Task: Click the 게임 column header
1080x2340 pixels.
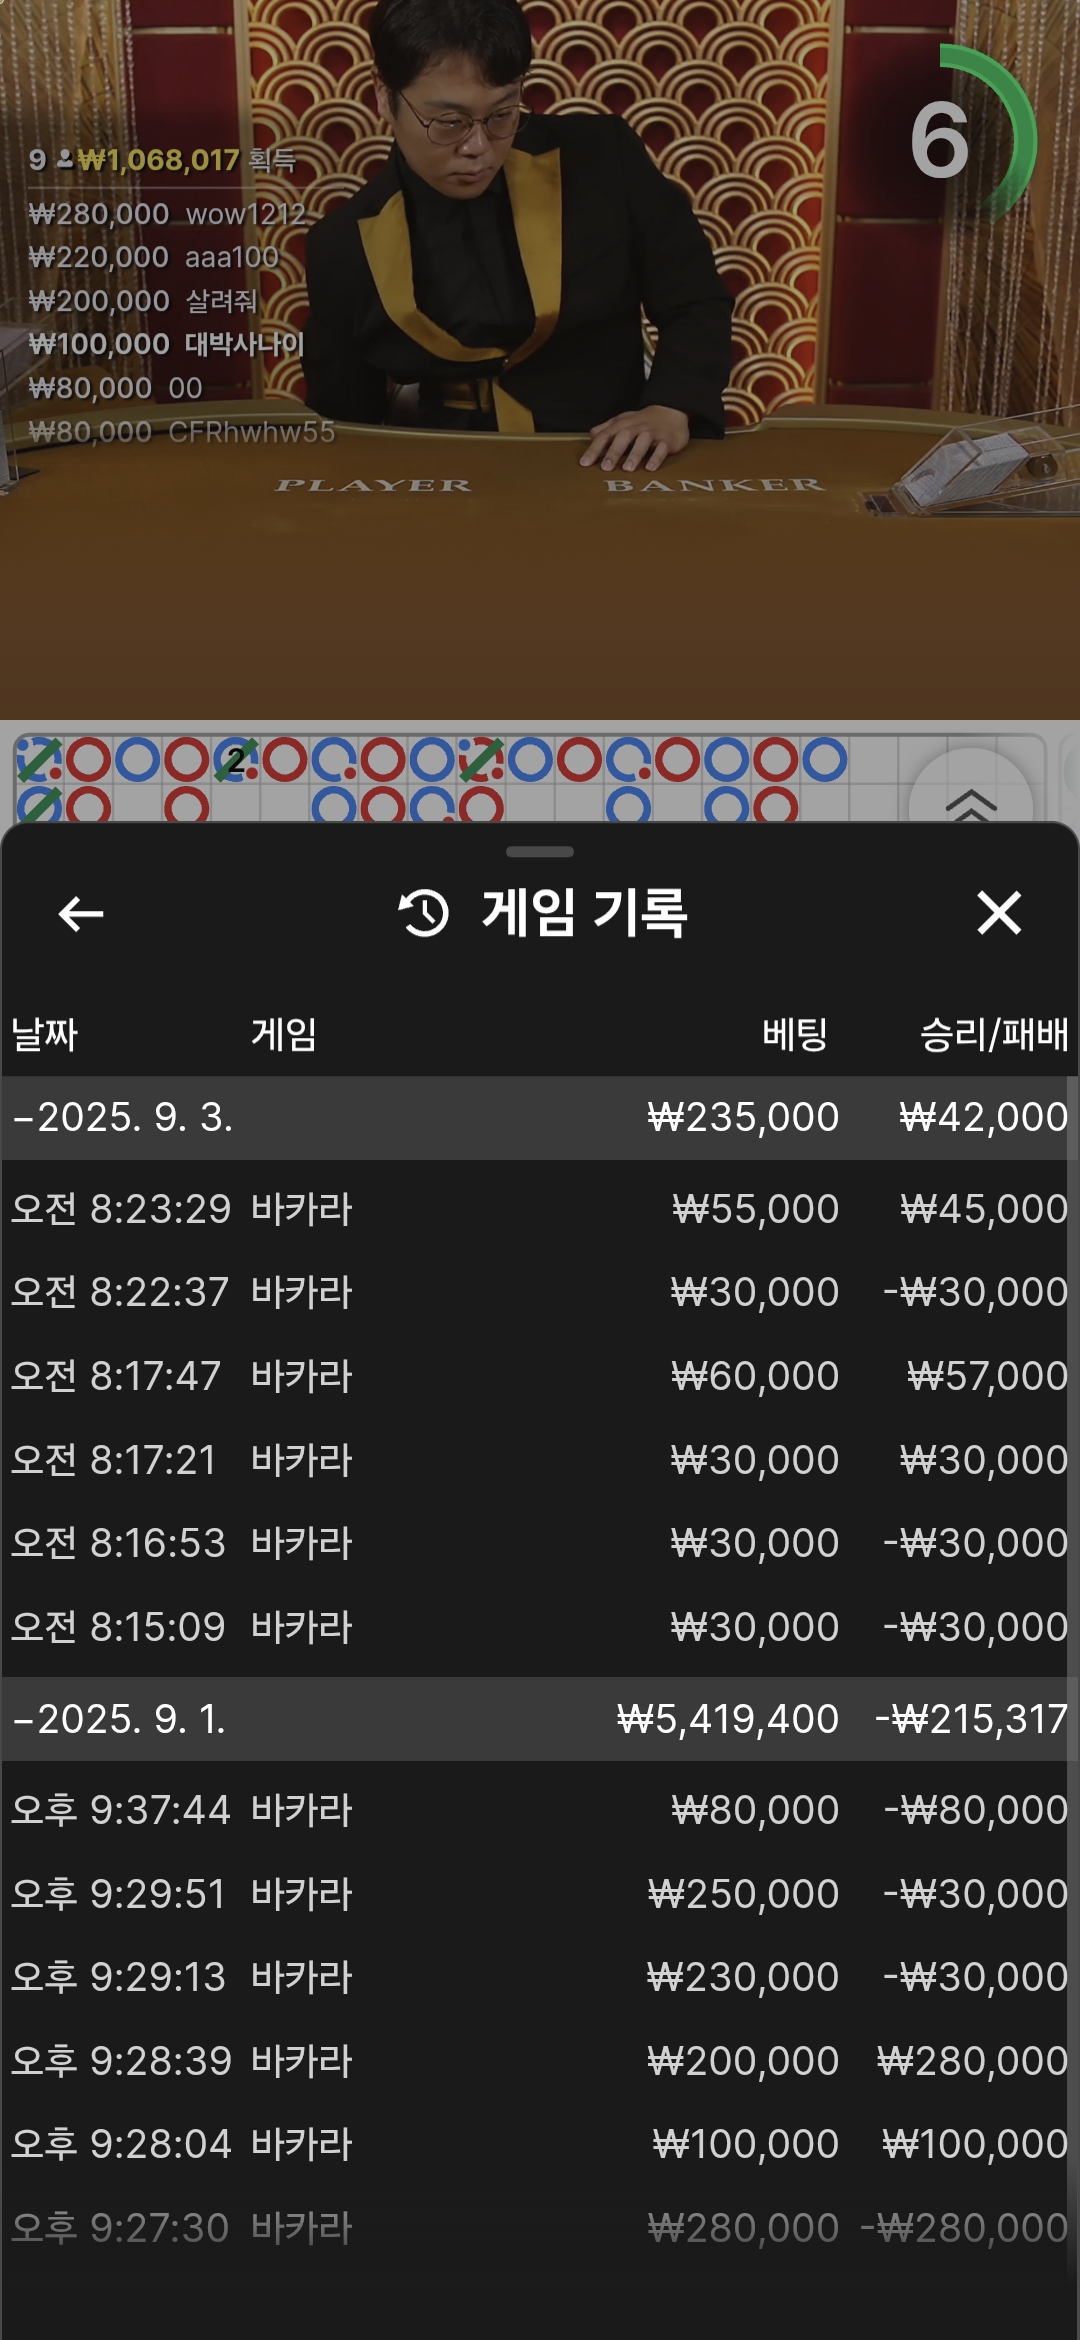Action: 284,1034
